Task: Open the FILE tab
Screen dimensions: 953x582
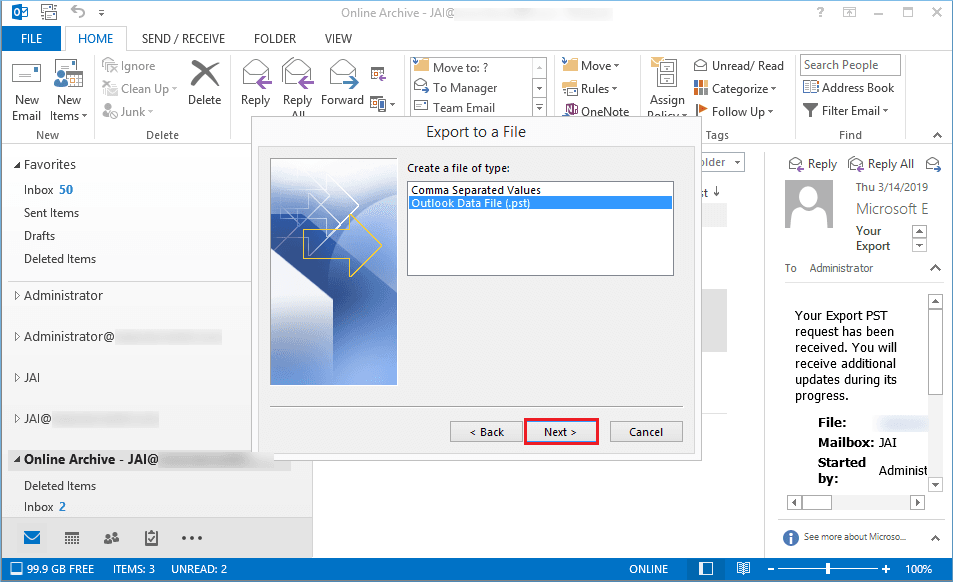Action: [32, 39]
